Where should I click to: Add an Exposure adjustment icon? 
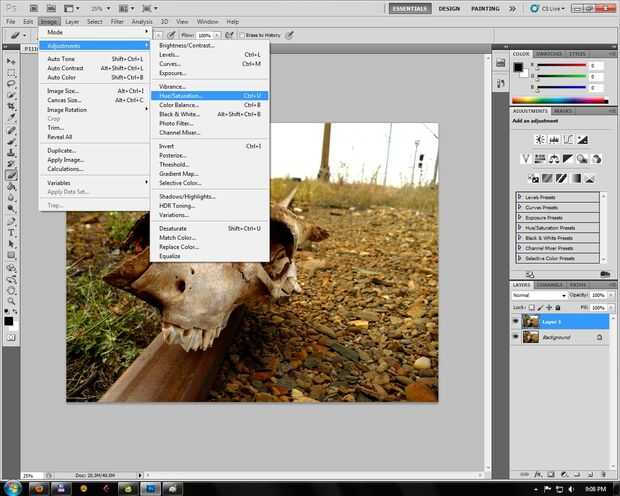coord(582,140)
